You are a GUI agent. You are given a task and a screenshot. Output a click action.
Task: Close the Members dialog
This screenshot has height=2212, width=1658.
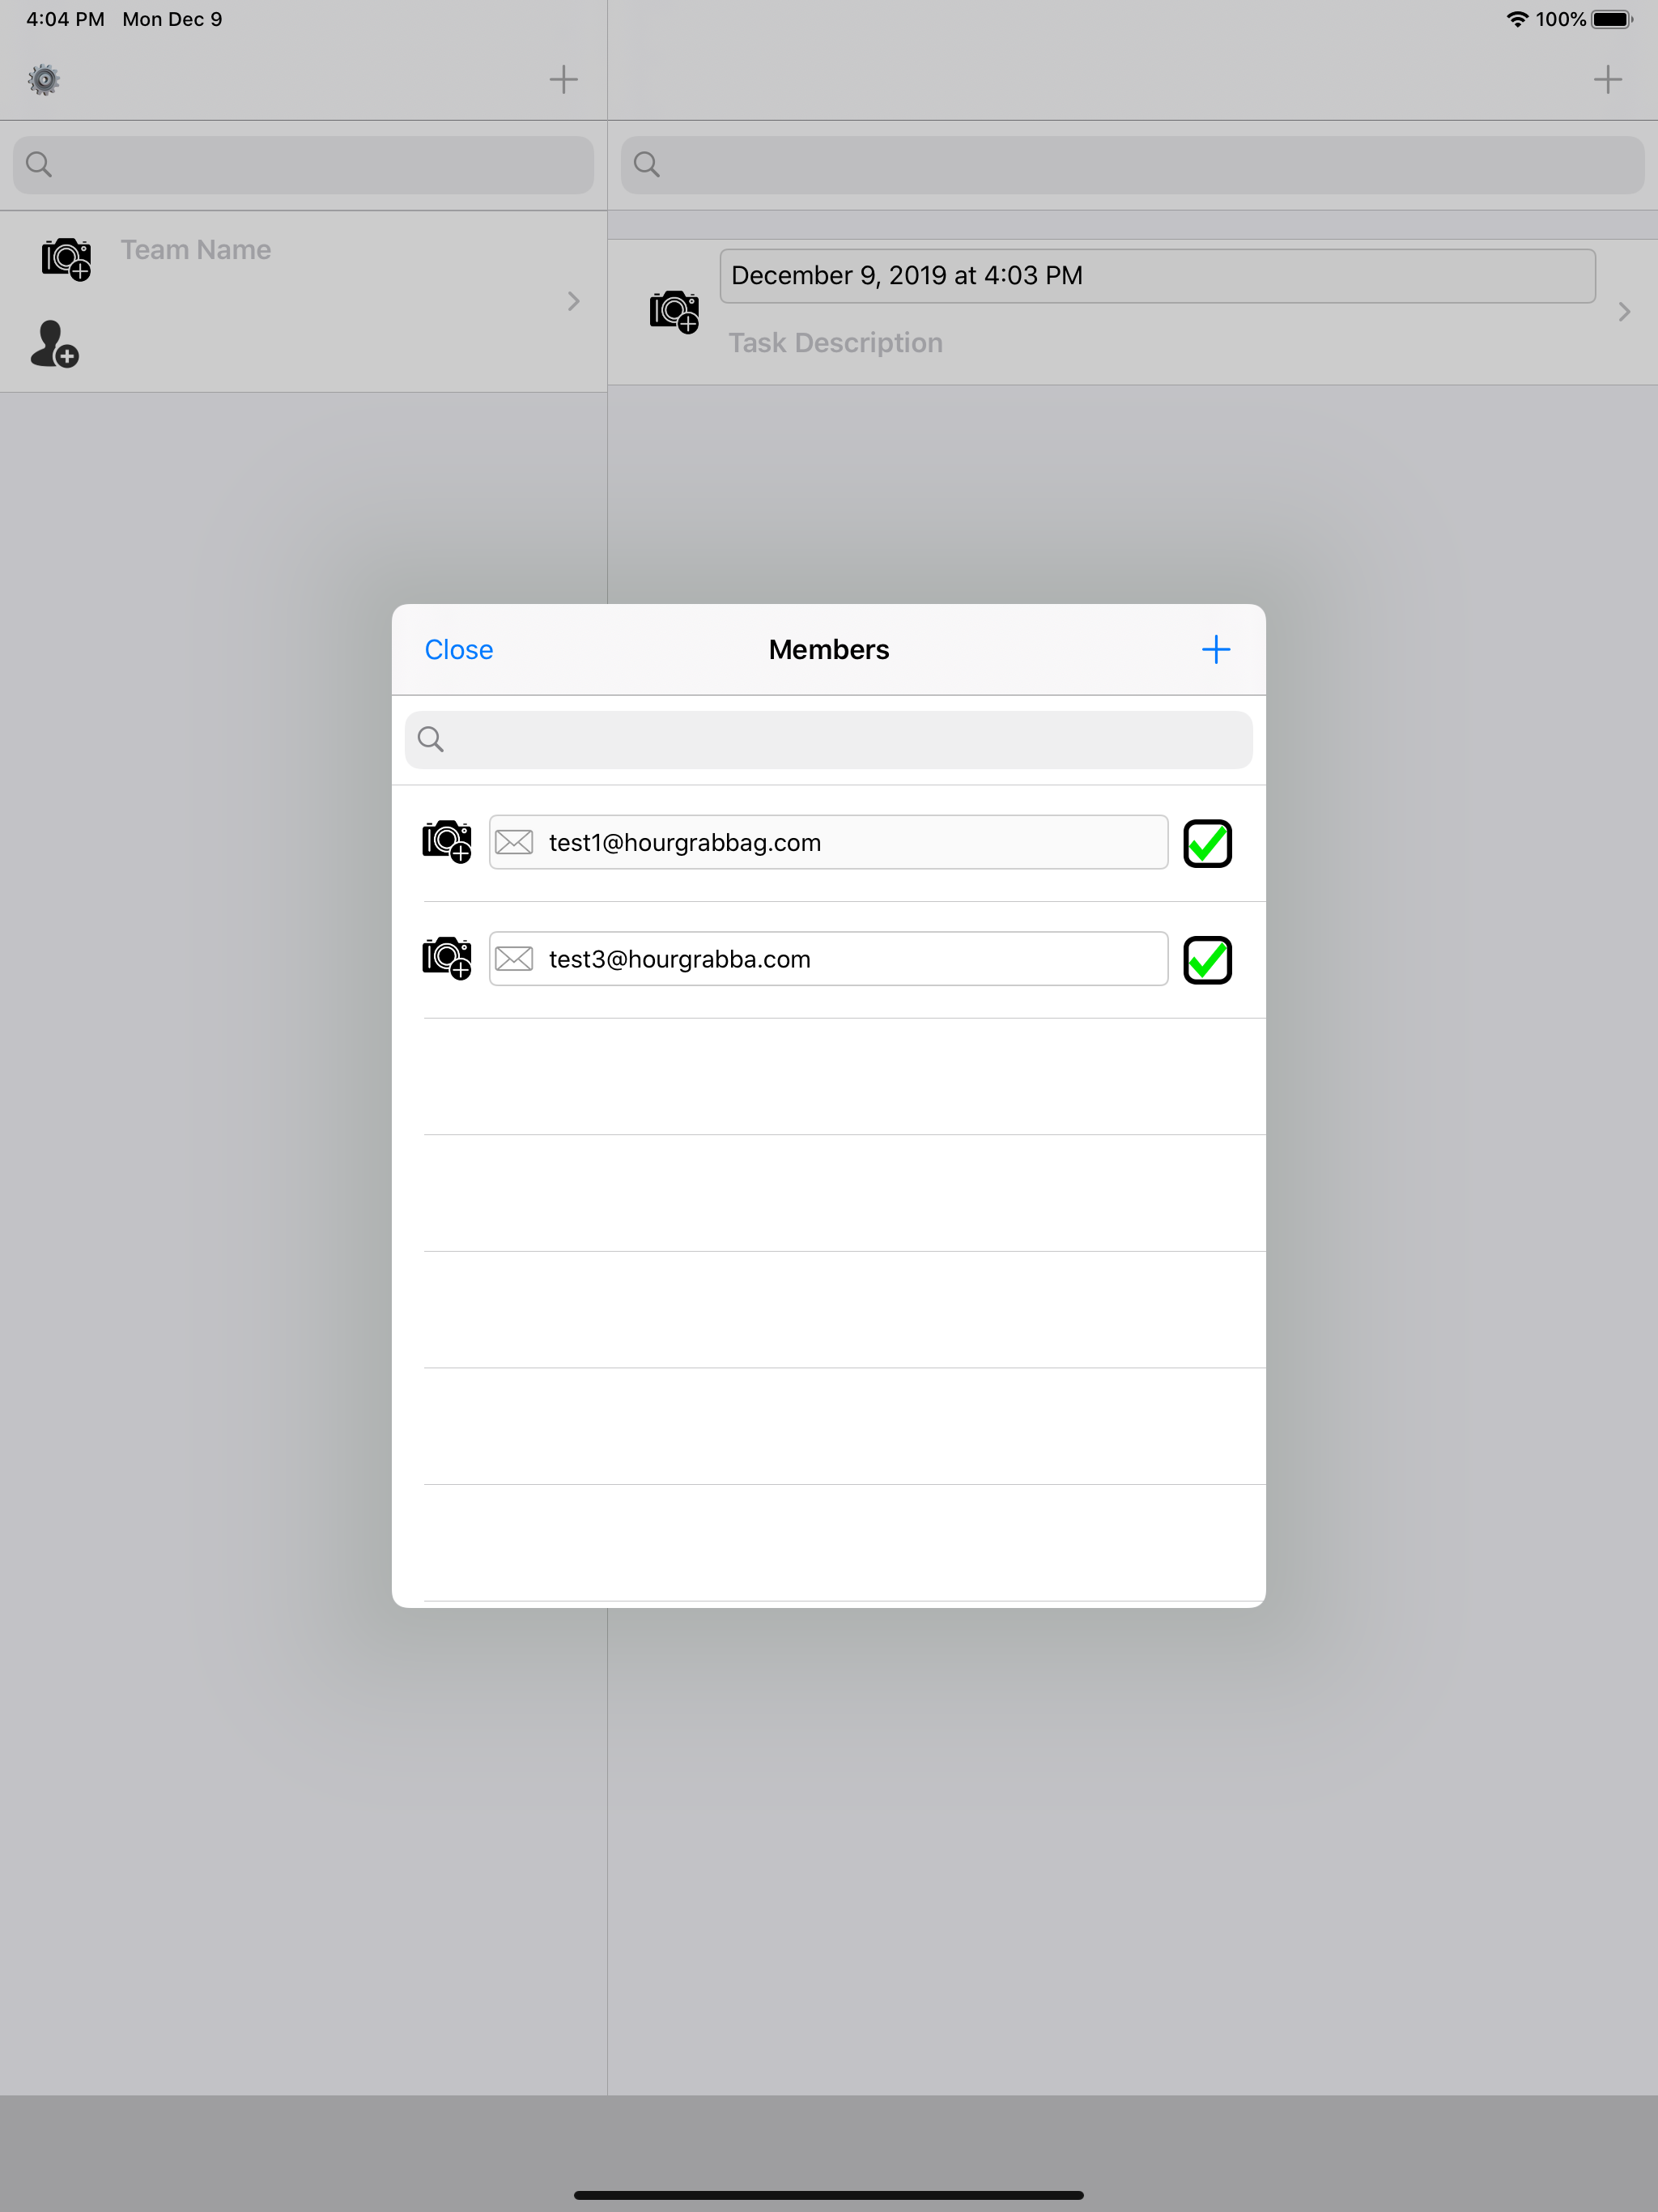click(x=459, y=650)
